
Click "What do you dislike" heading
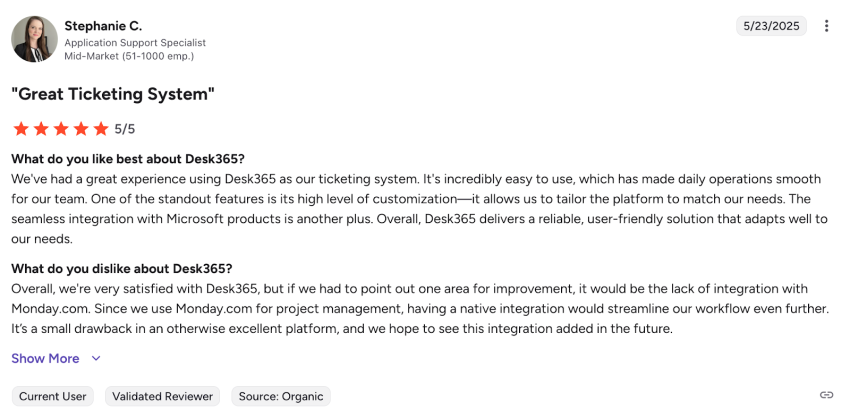click(122, 268)
